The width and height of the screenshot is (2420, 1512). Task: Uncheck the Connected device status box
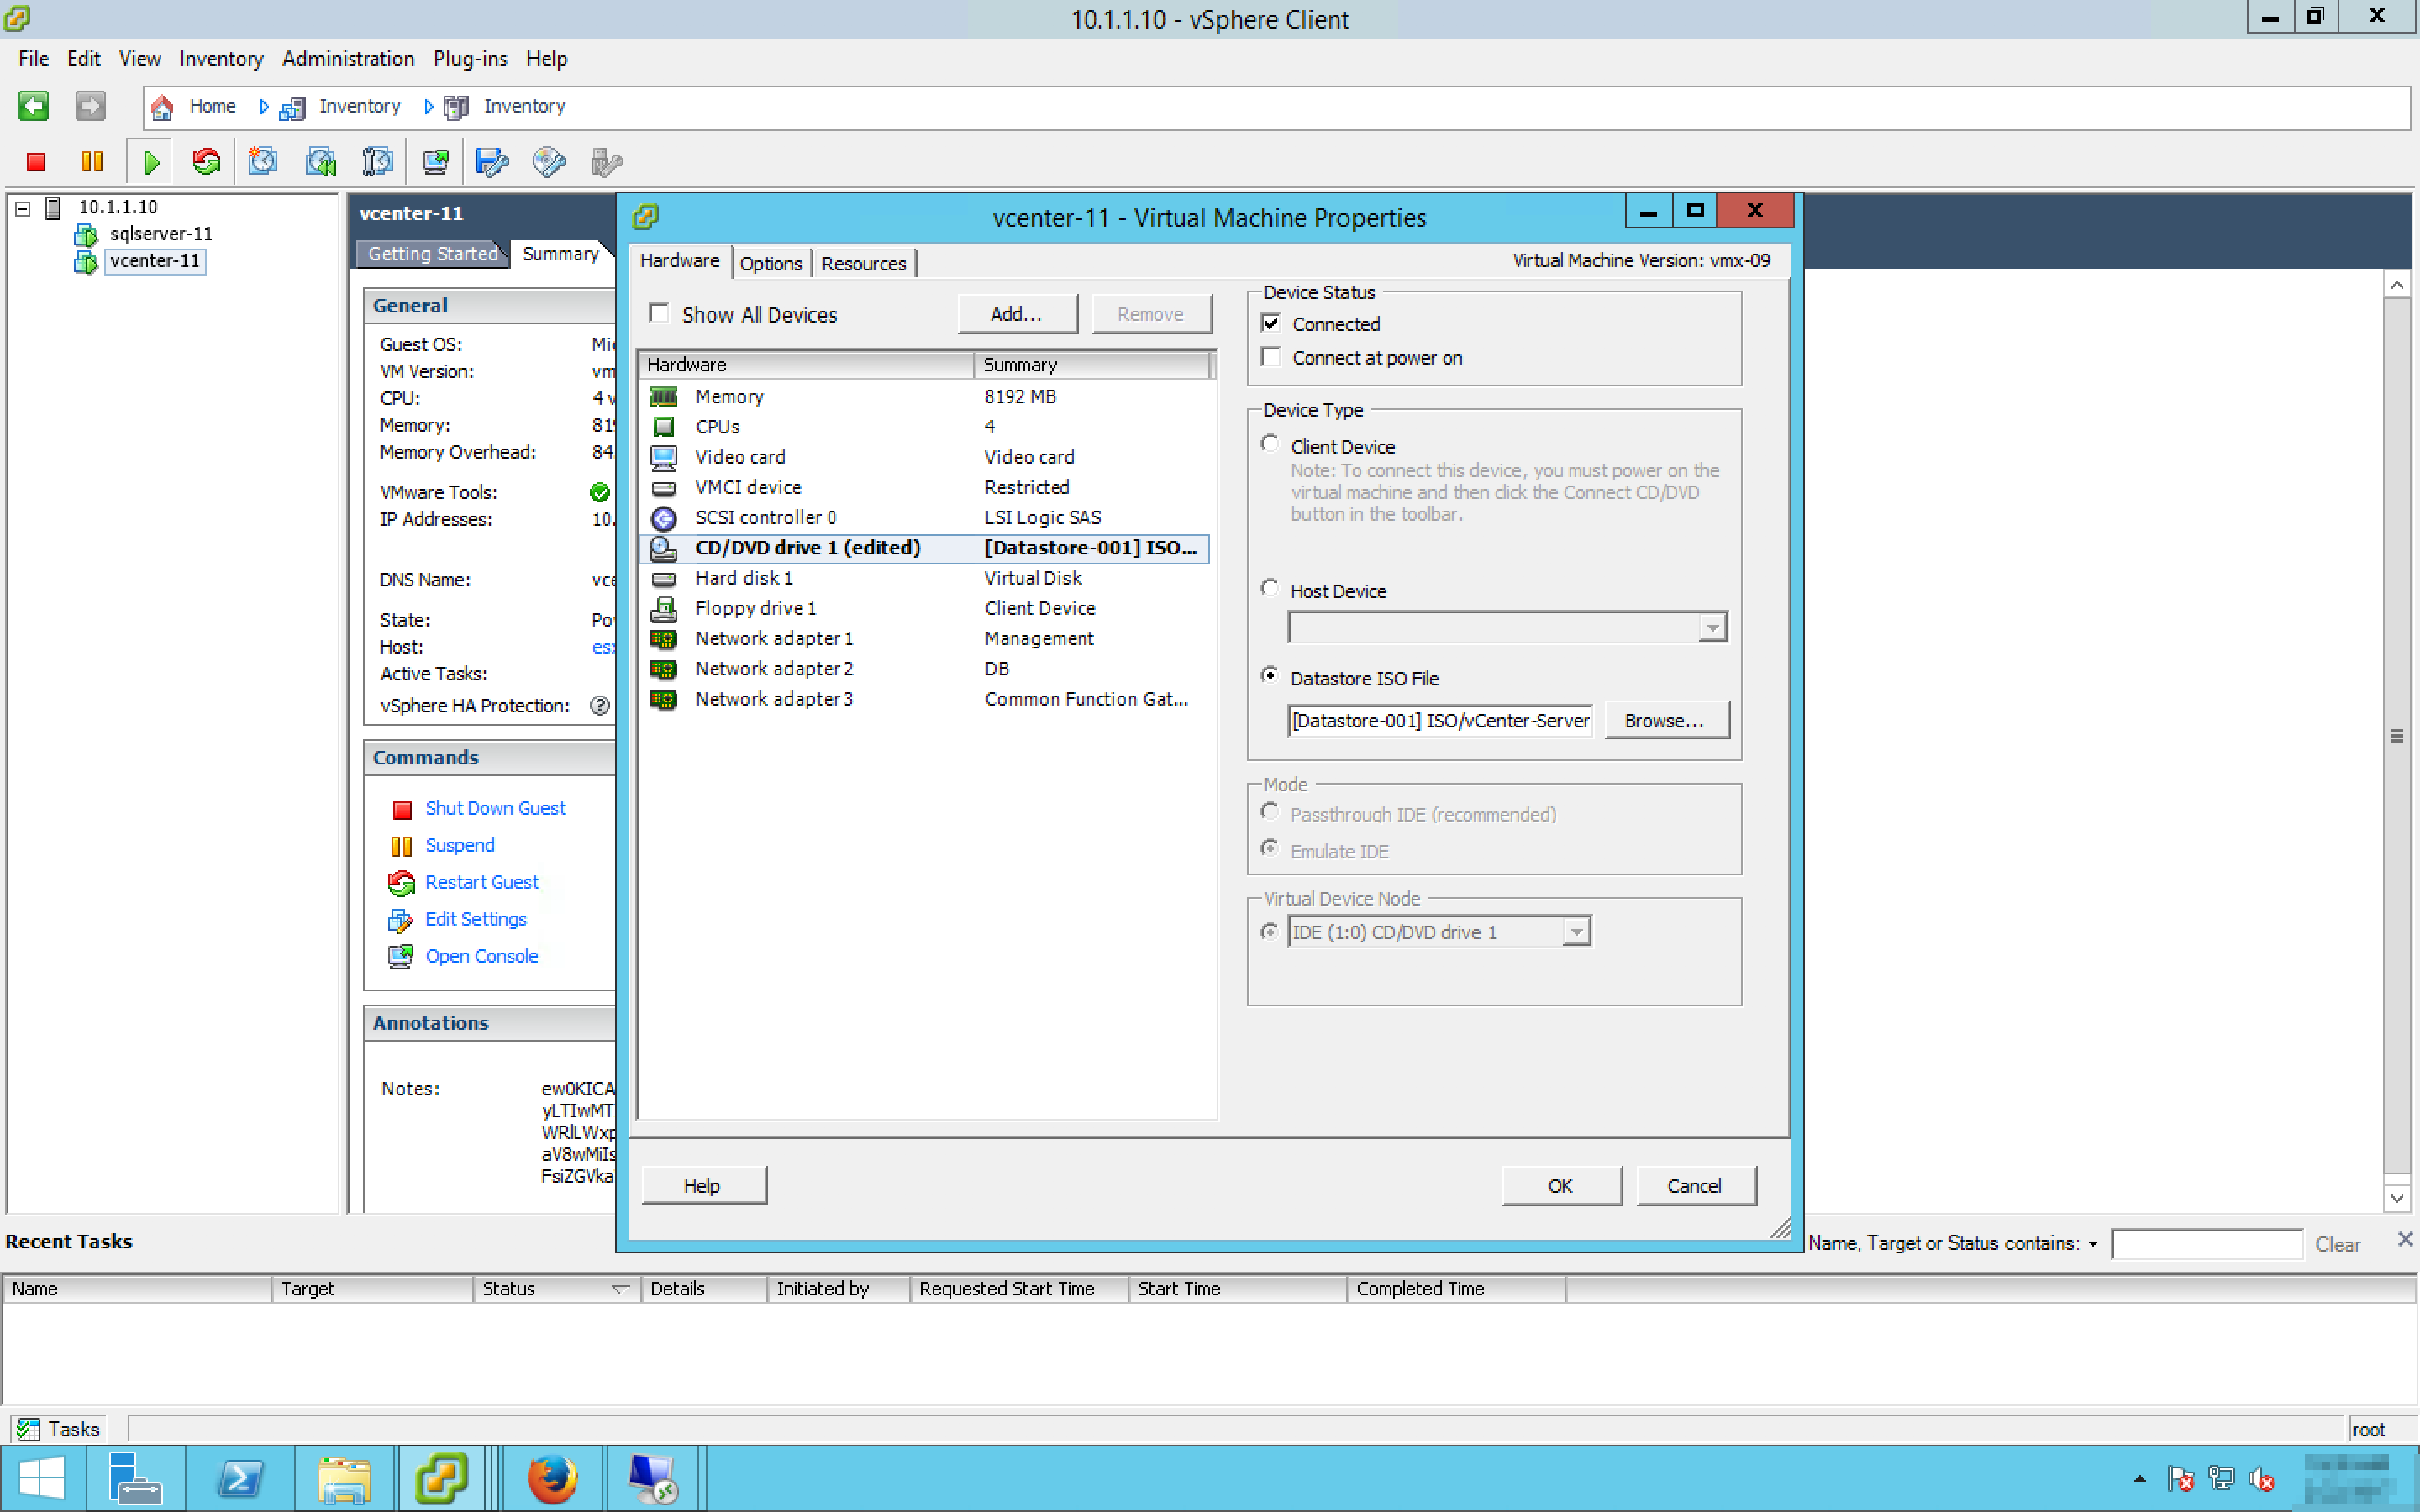point(1271,323)
